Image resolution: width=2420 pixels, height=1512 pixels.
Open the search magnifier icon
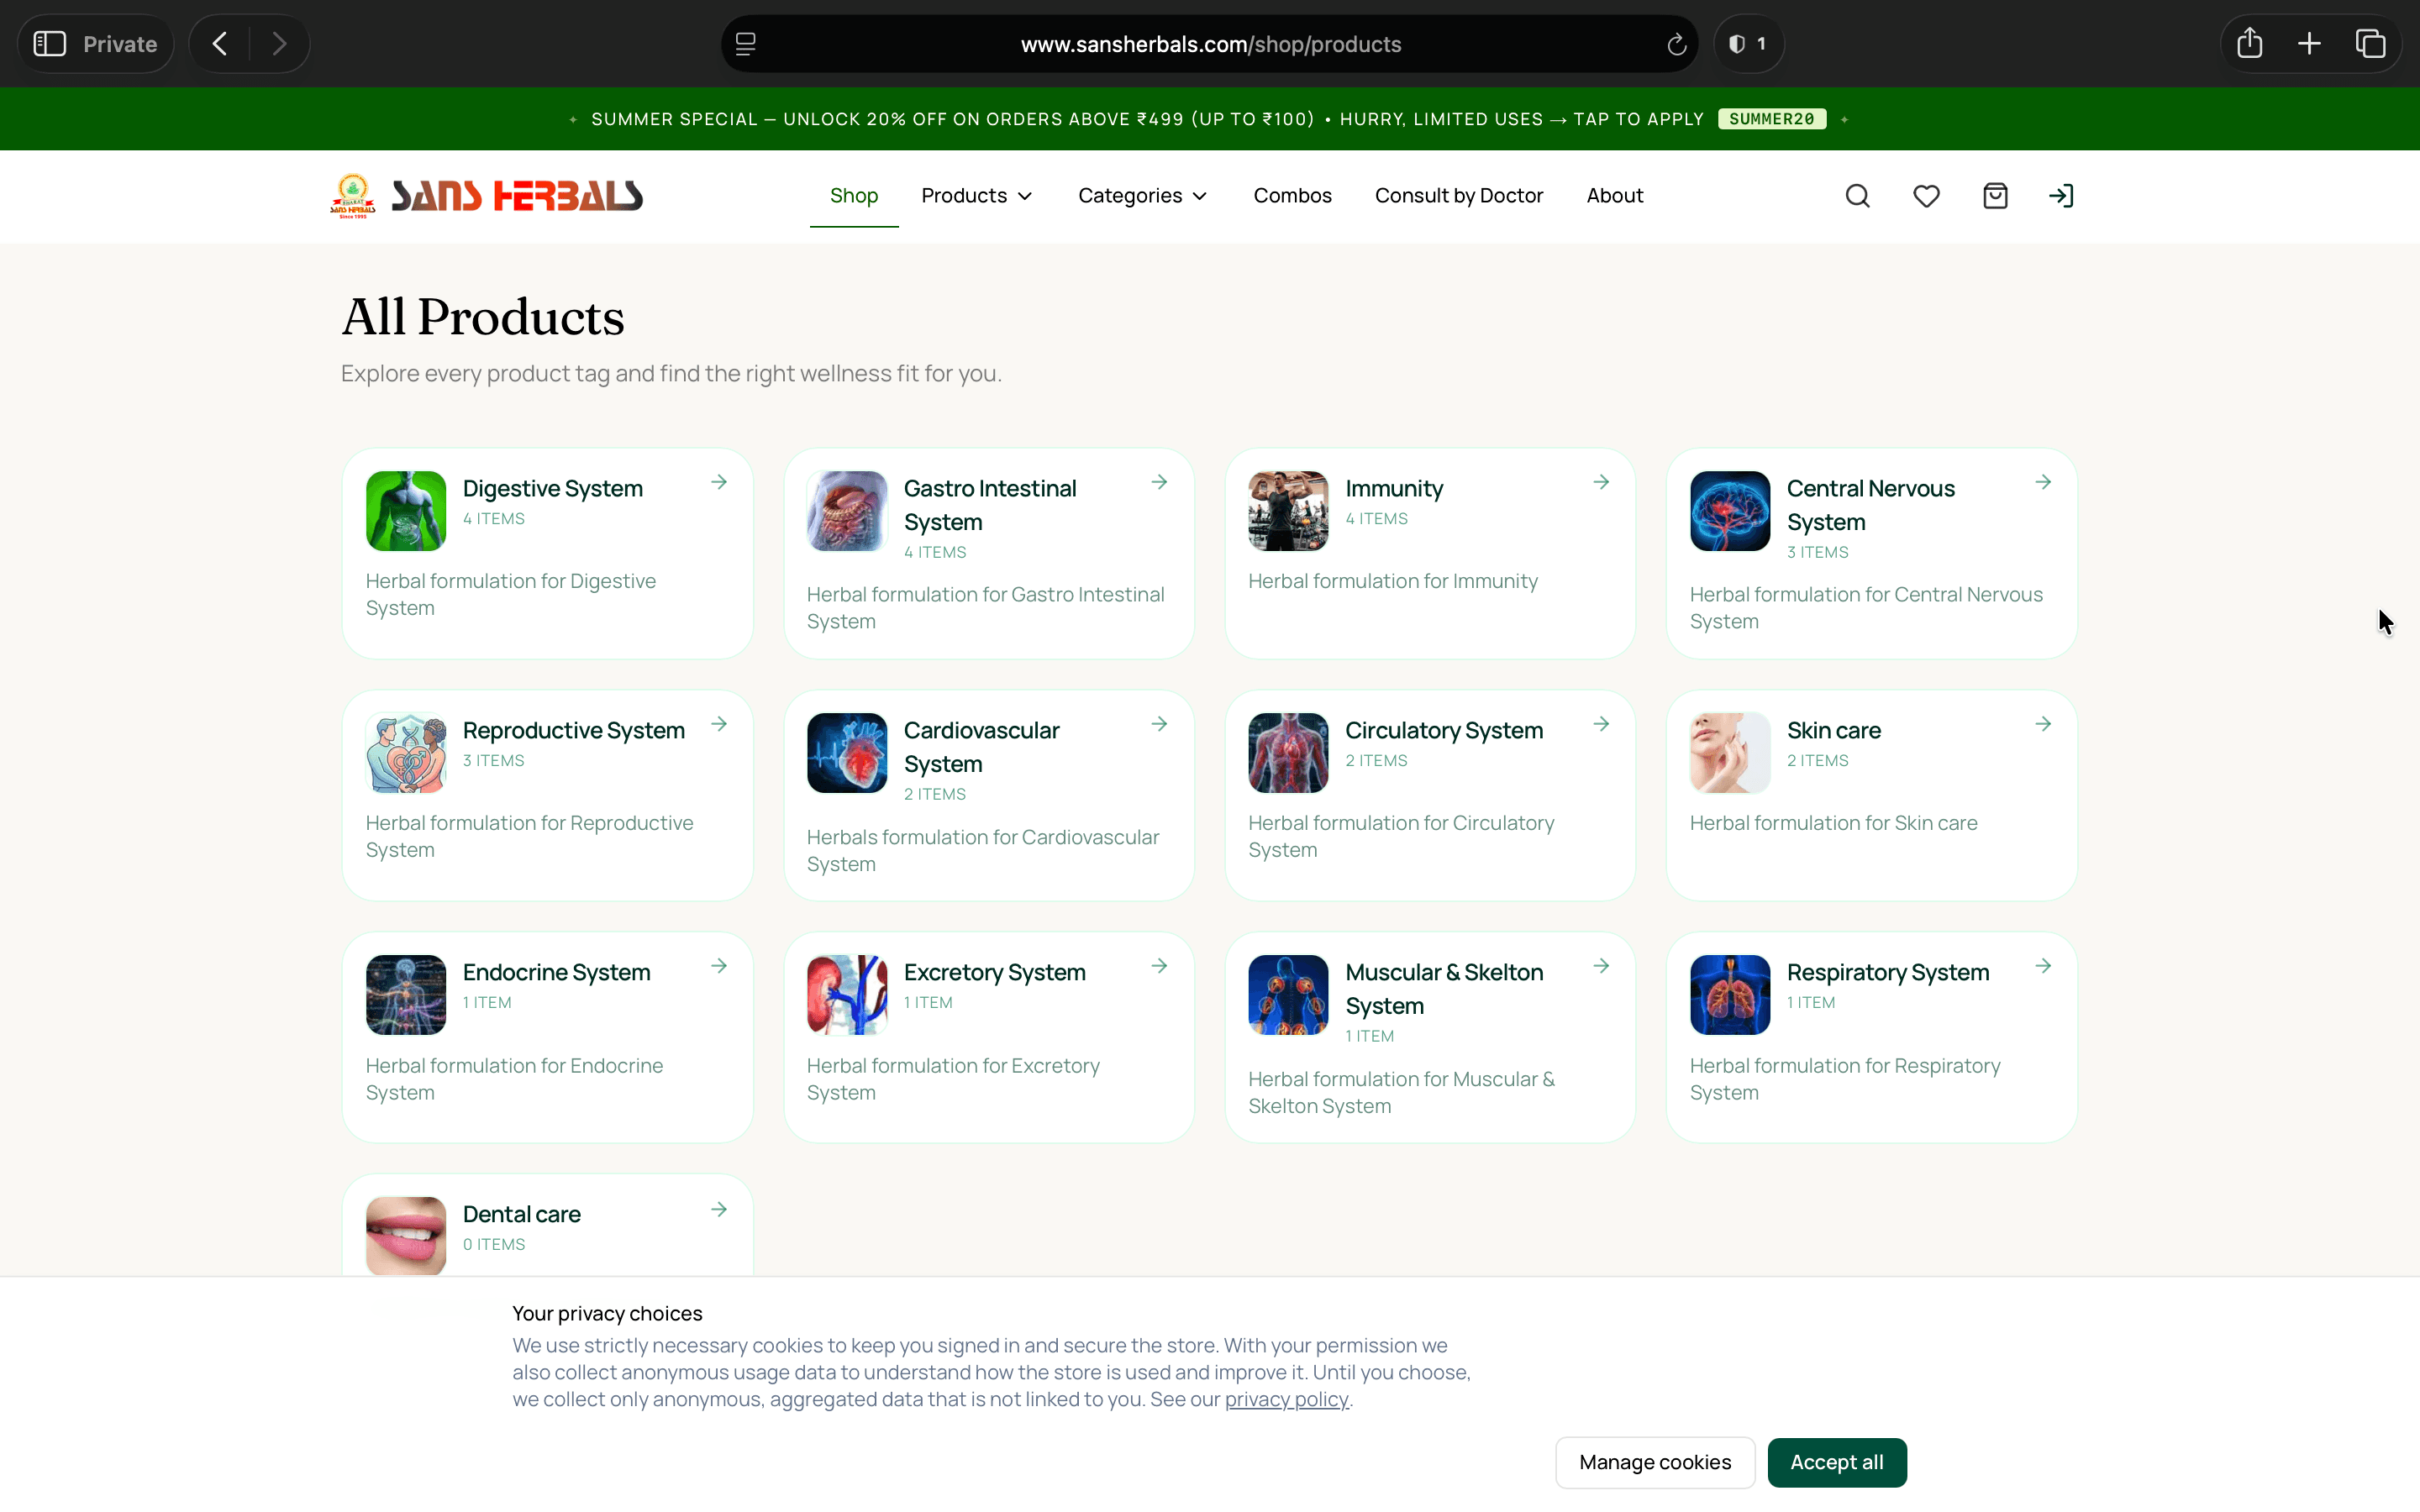click(1857, 196)
